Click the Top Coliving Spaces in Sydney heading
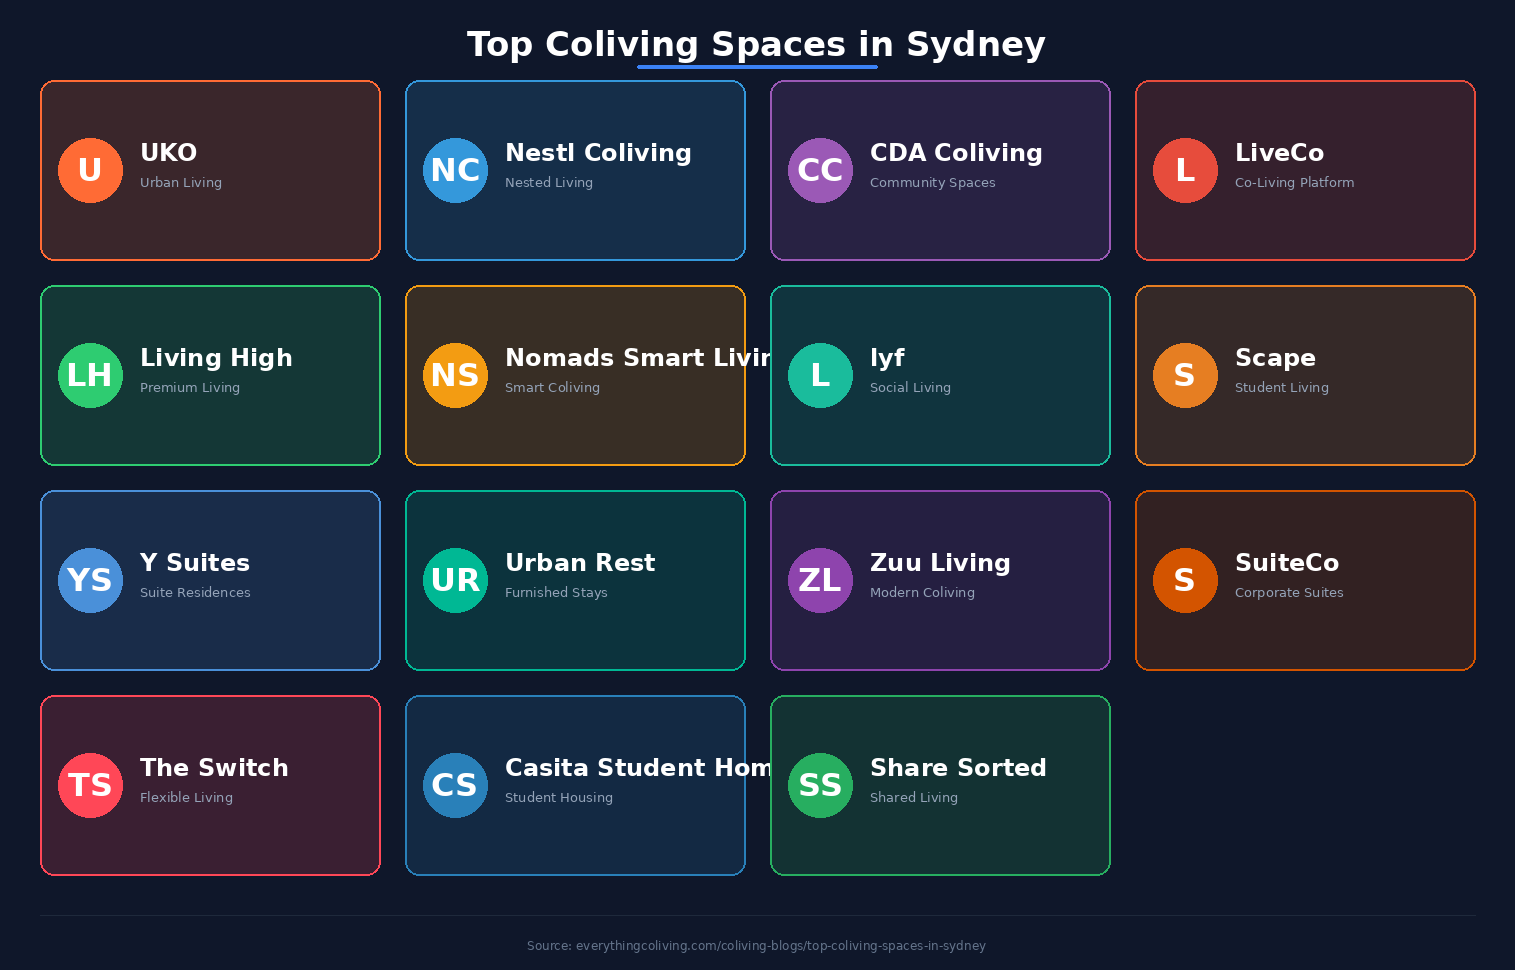 pos(756,44)
